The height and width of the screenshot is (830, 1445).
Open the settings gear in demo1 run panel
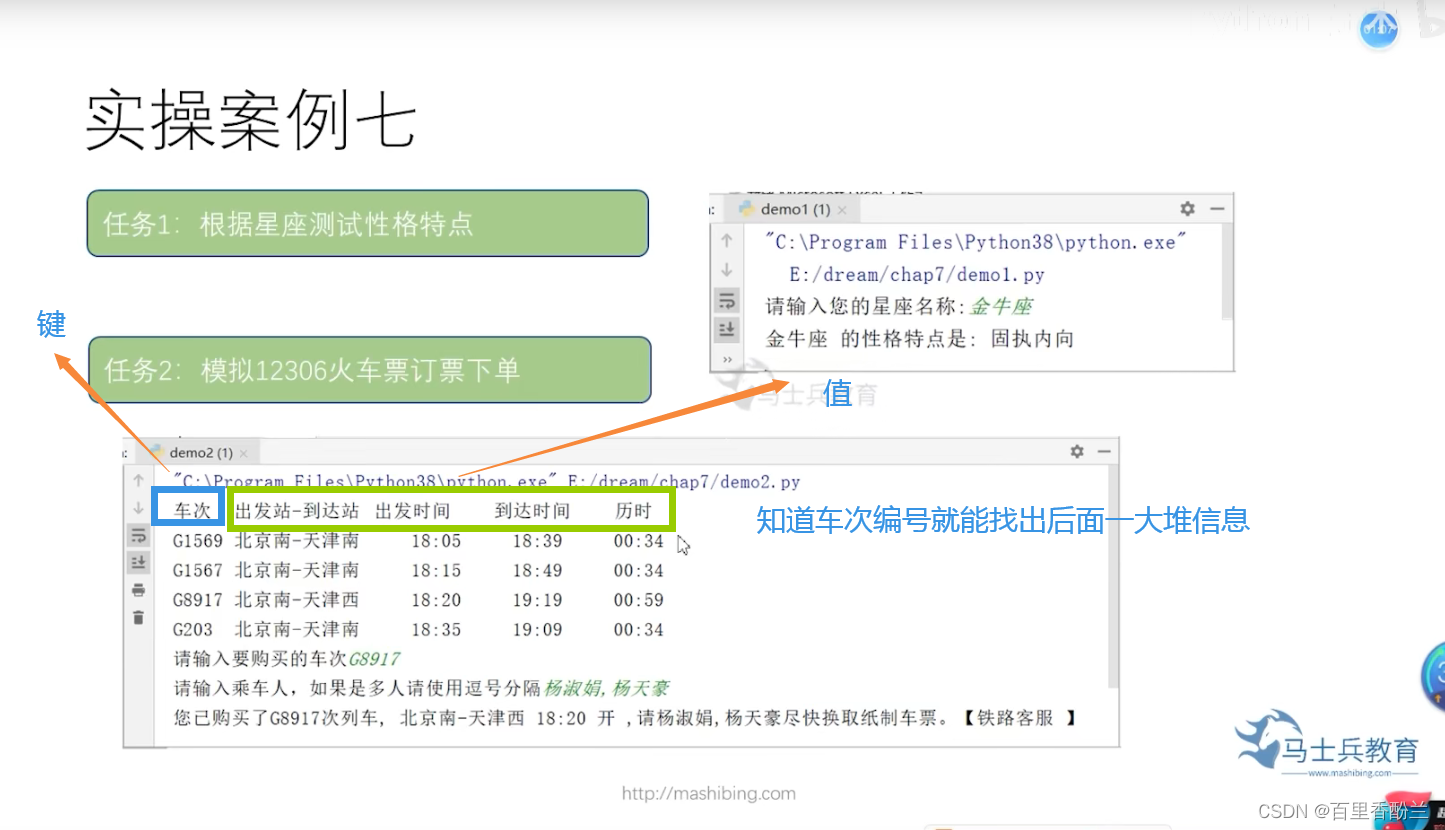pos(1187,209)
